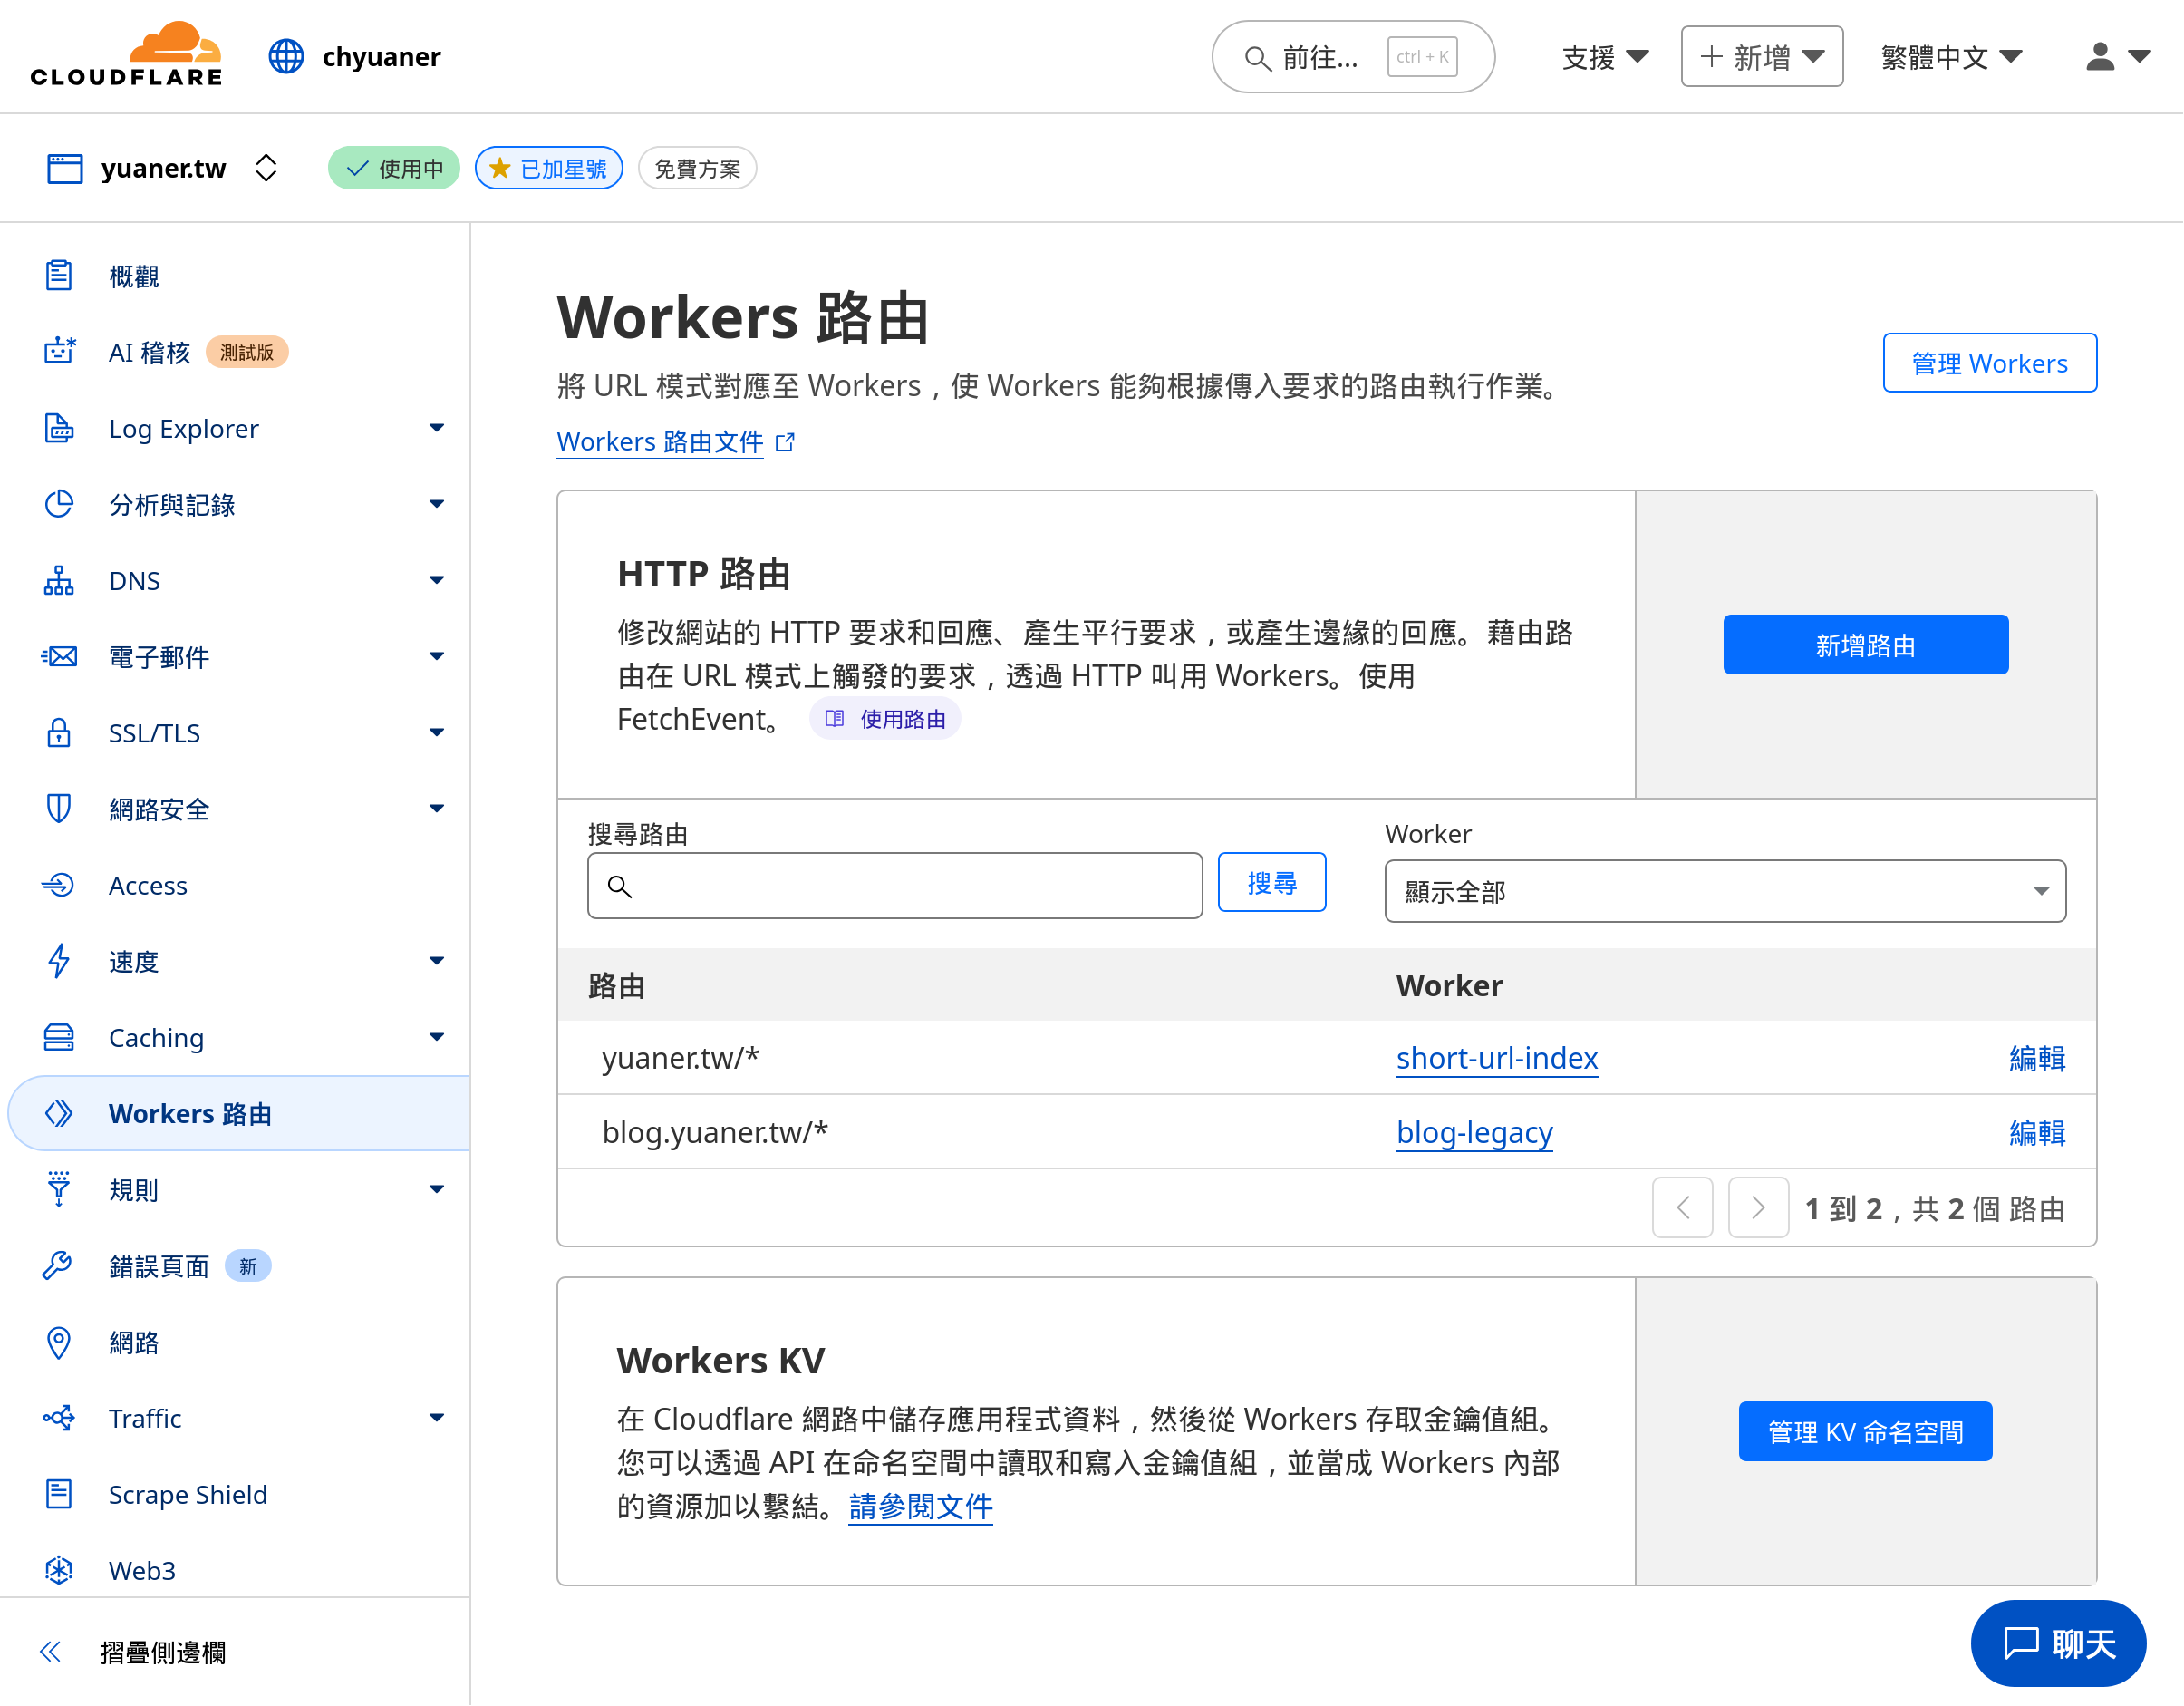Click the DNS network tree icon
The width and height of the screenshot is (2184, 1706).
pos(59,580)
